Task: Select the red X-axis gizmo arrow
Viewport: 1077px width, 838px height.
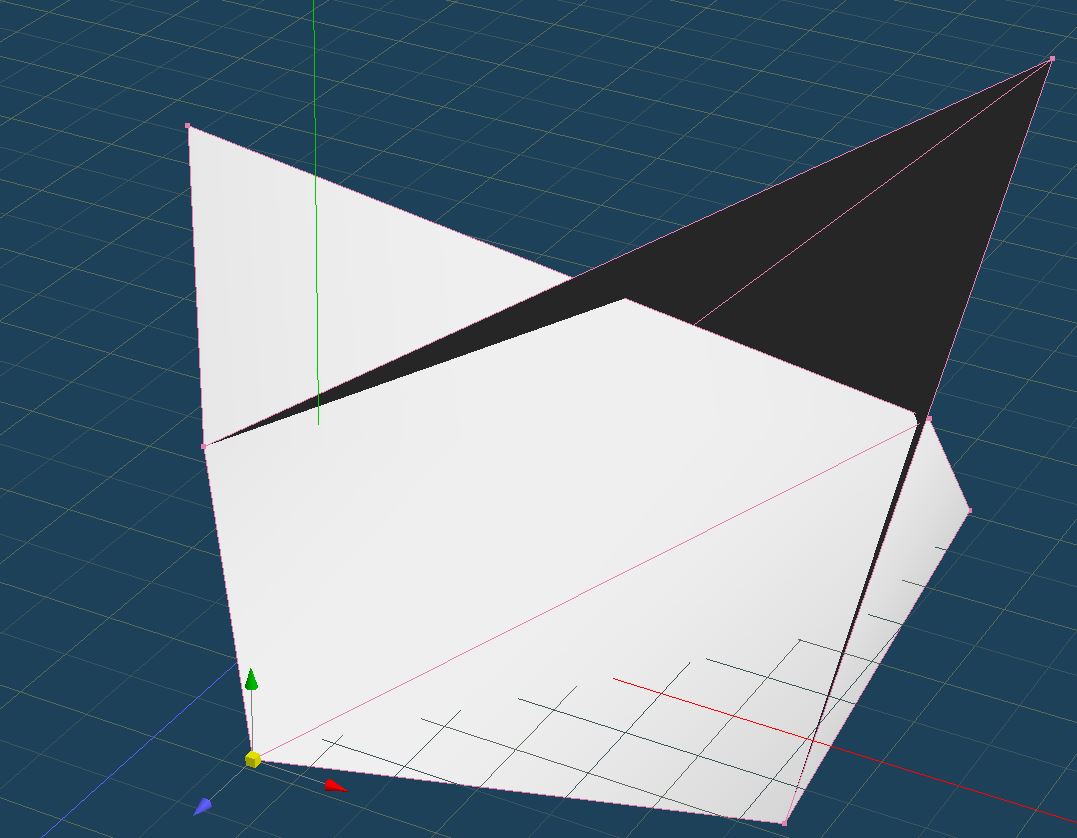Action: (x=335, y=785)
